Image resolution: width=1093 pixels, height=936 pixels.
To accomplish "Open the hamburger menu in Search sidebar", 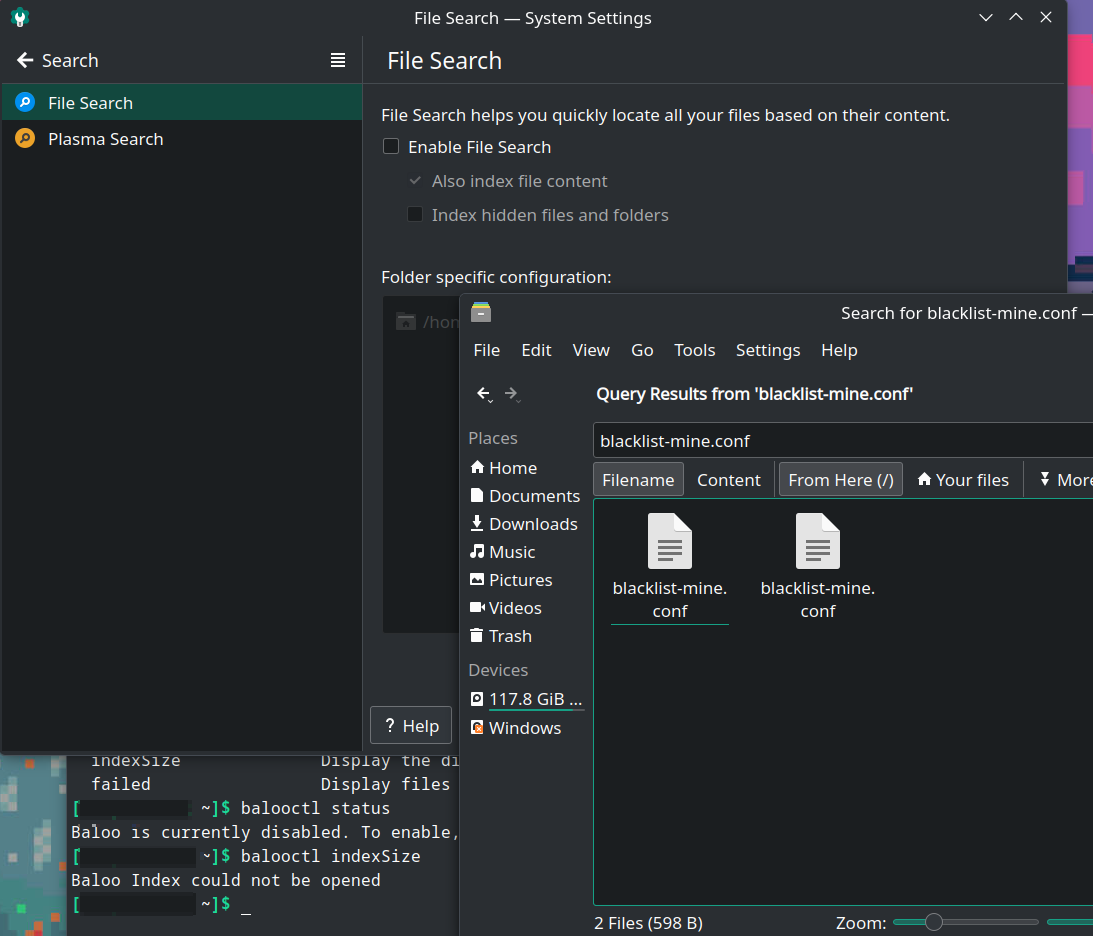I will (x=338, y=61).
